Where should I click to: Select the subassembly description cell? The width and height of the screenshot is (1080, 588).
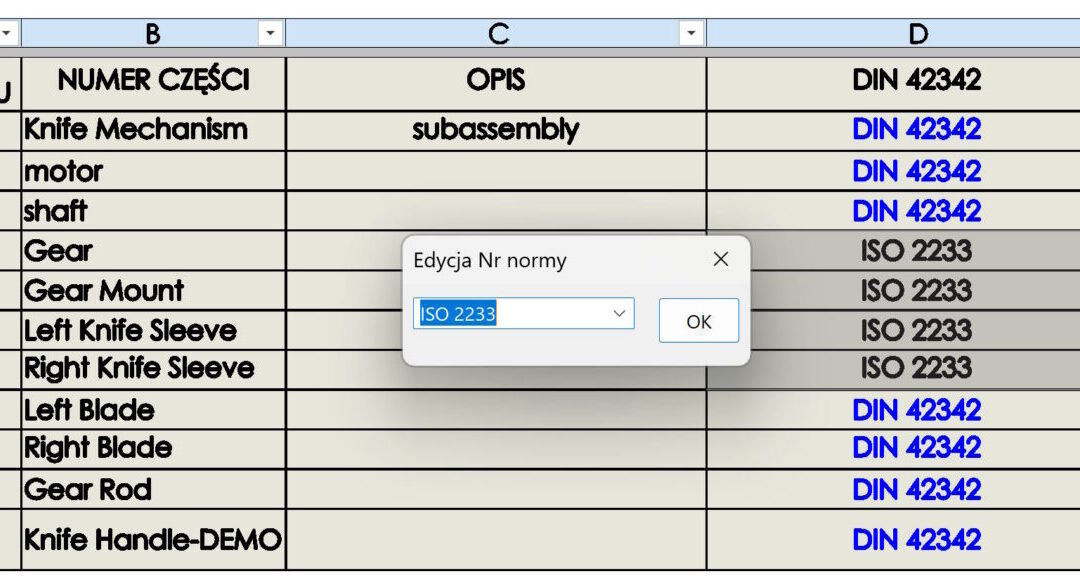click(496, 130)
